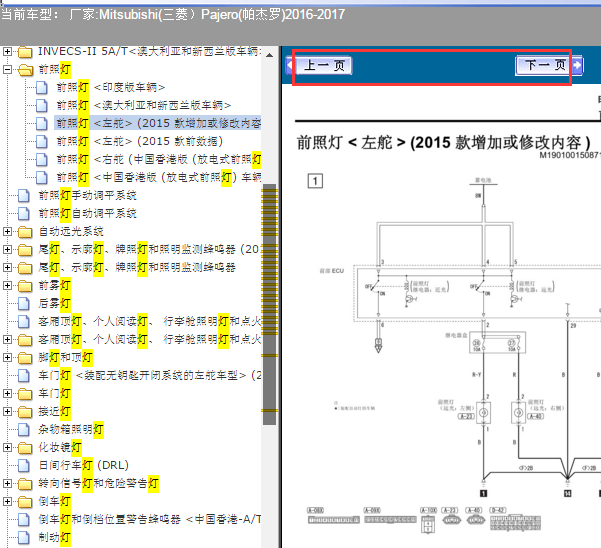601x548 pixels.
Task: Click the tree panel scroll-up arrow
Action: (269, 55)
